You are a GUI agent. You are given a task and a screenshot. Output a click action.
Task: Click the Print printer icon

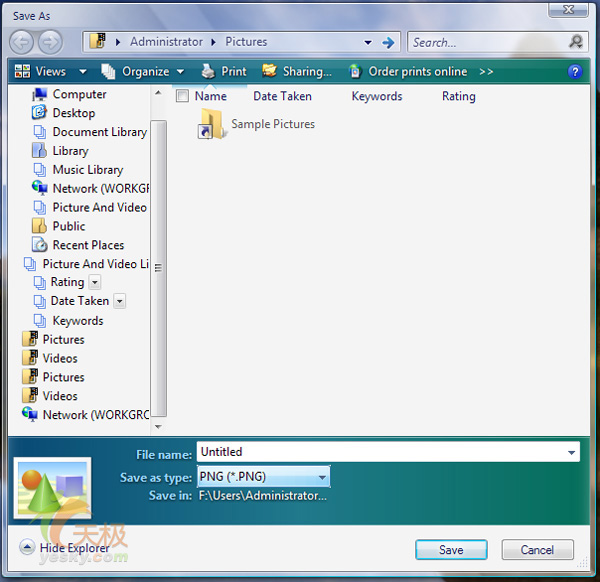click(x=209, y=71)
